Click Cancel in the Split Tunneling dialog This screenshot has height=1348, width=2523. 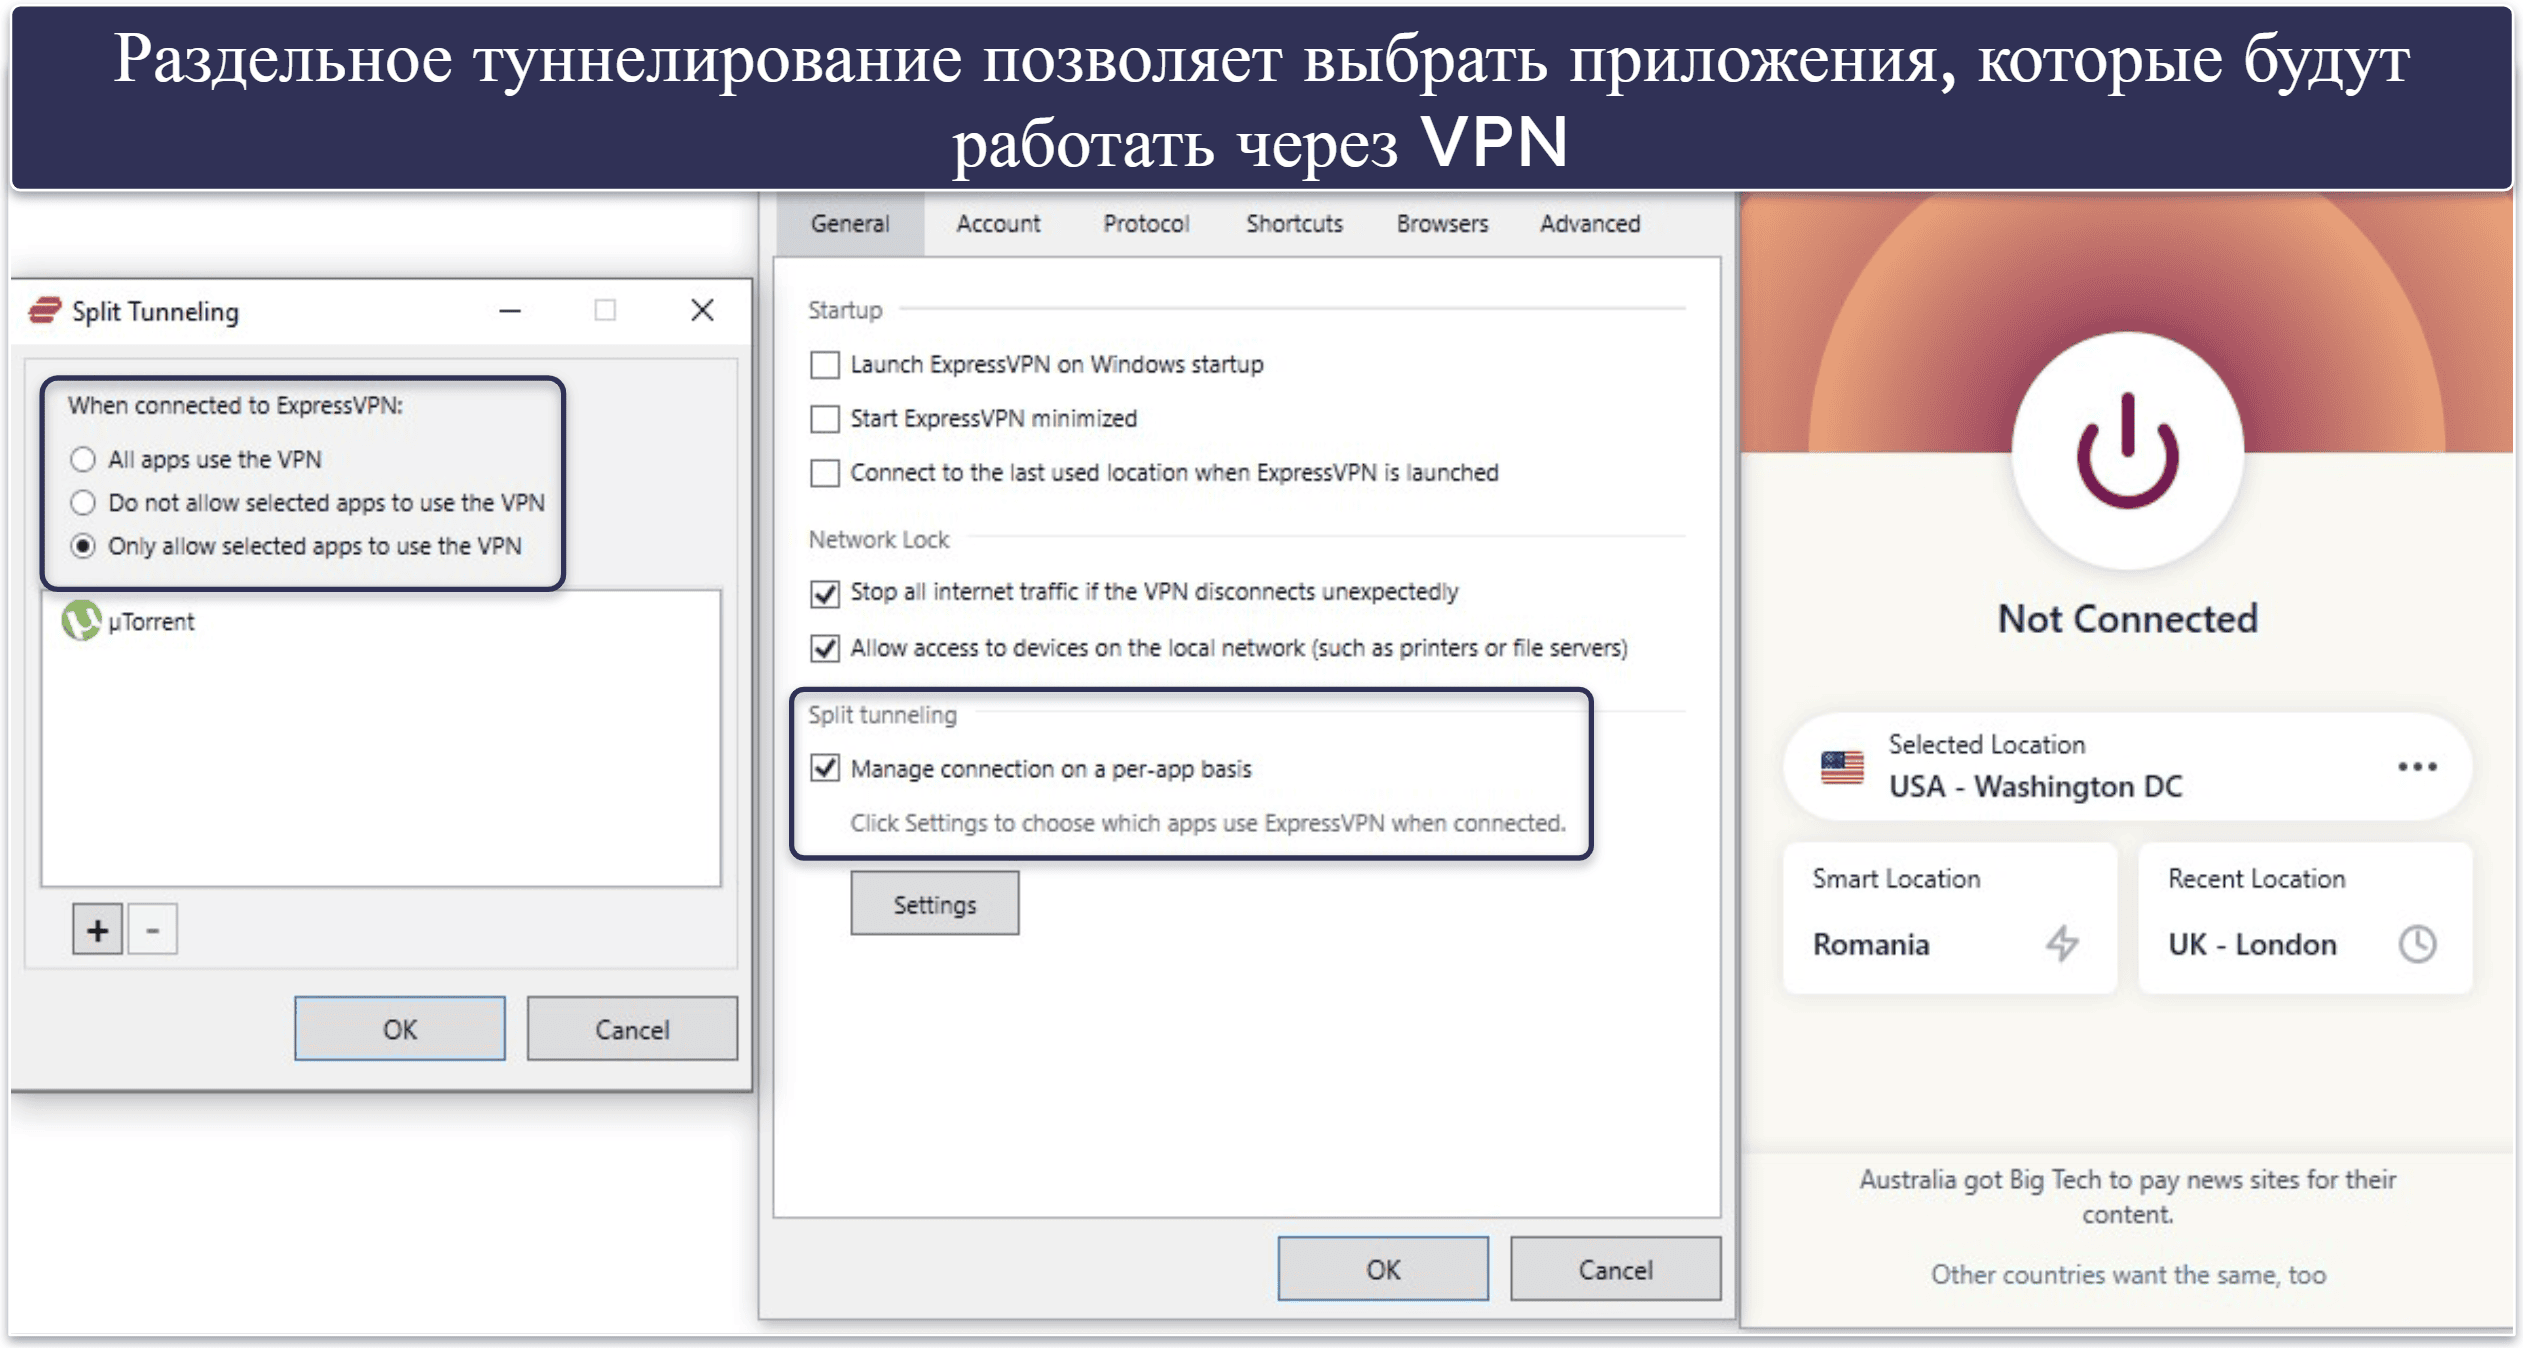click(x=632, y=1029)
